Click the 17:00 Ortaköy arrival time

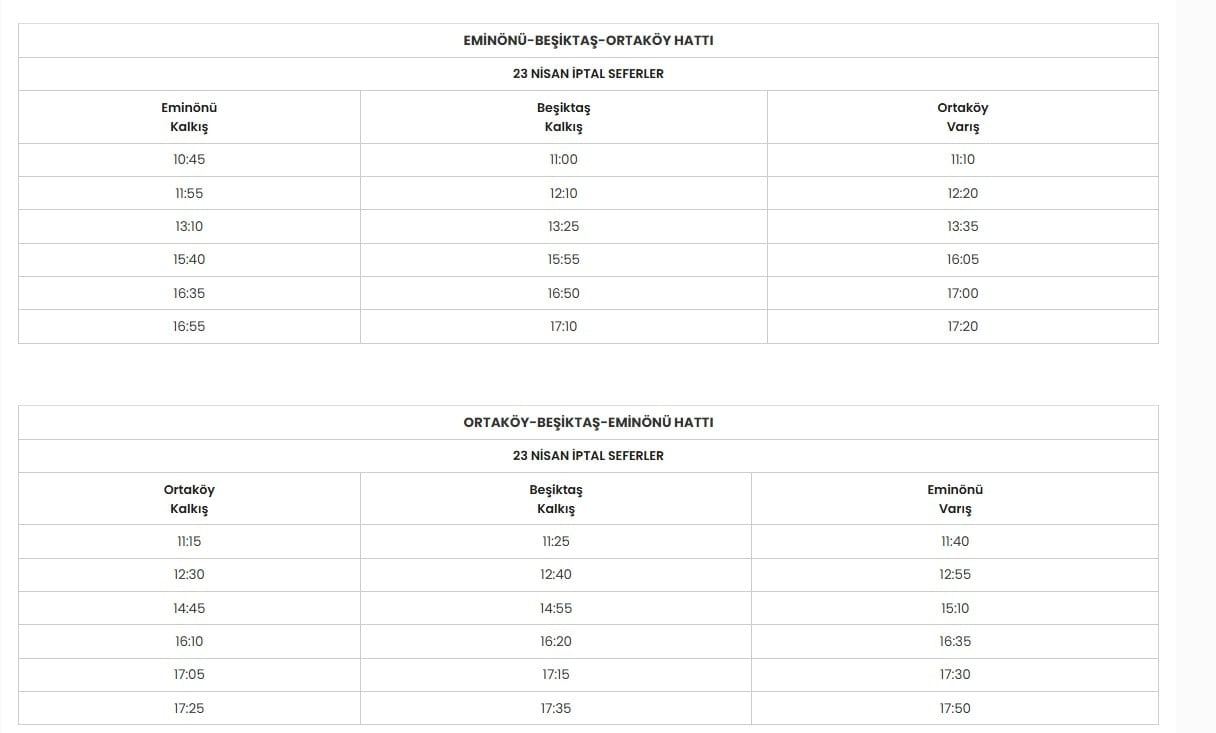coord(962,293)
